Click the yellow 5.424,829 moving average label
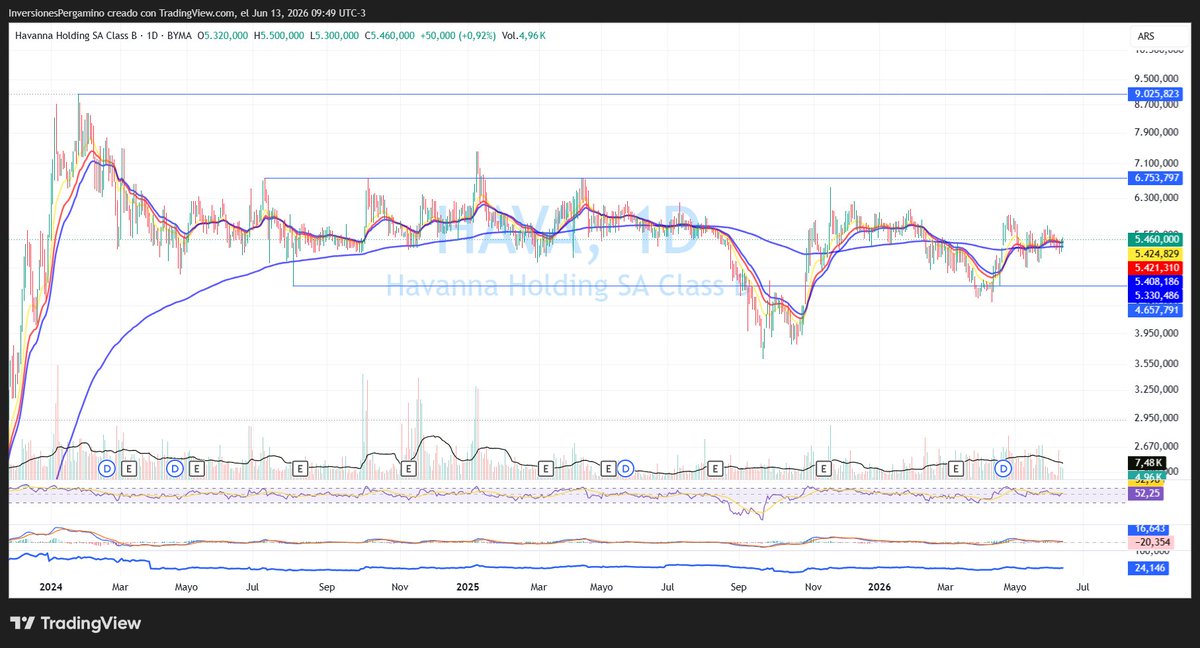Image resolution: width=1200 pixels, height=648 pixels. pos(1156,254)
